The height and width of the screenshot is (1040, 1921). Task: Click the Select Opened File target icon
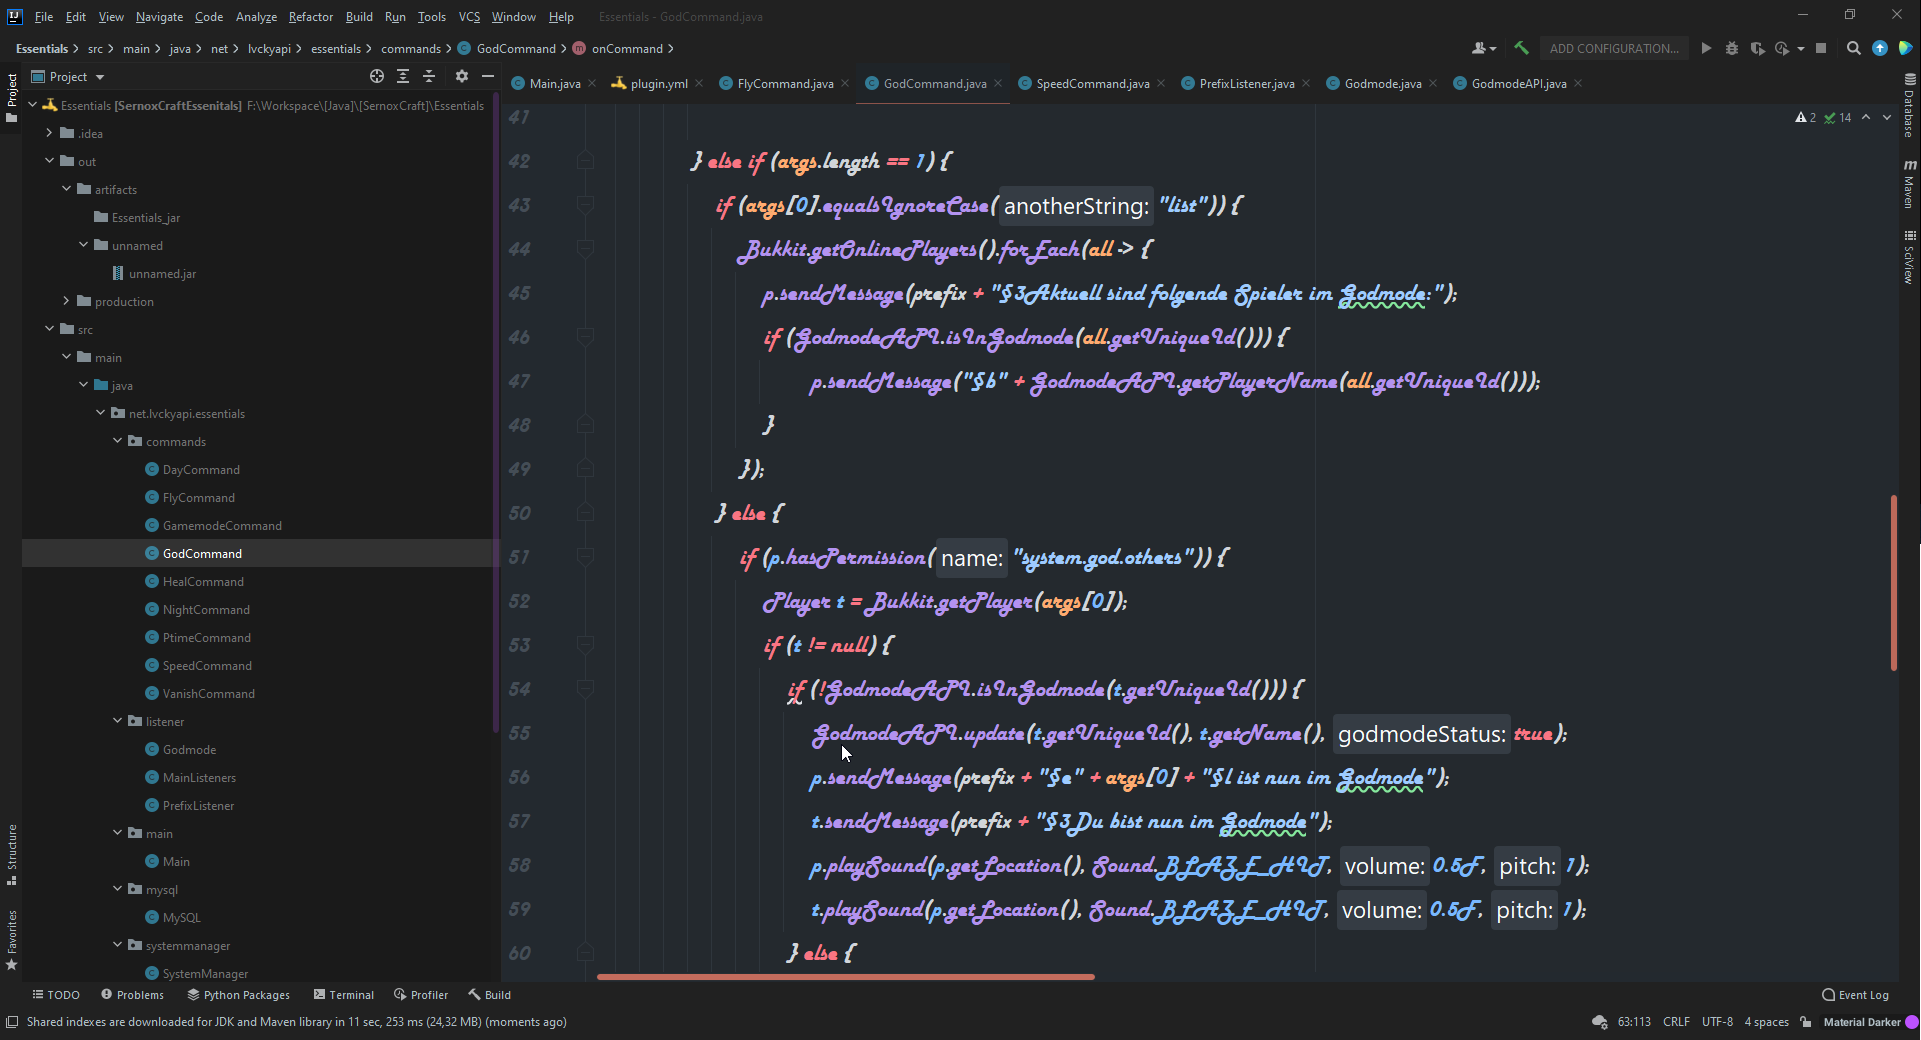pyautogui.click(x=377, y=76)
